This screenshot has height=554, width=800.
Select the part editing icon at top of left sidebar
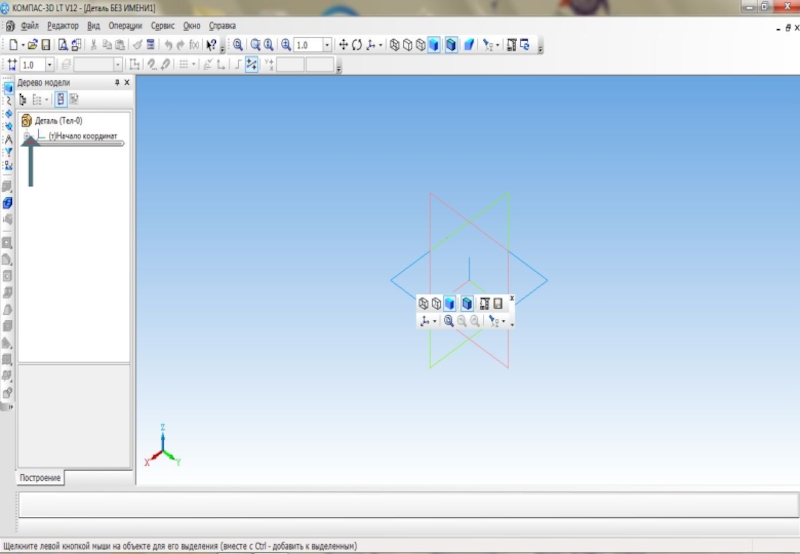[8, 88]
